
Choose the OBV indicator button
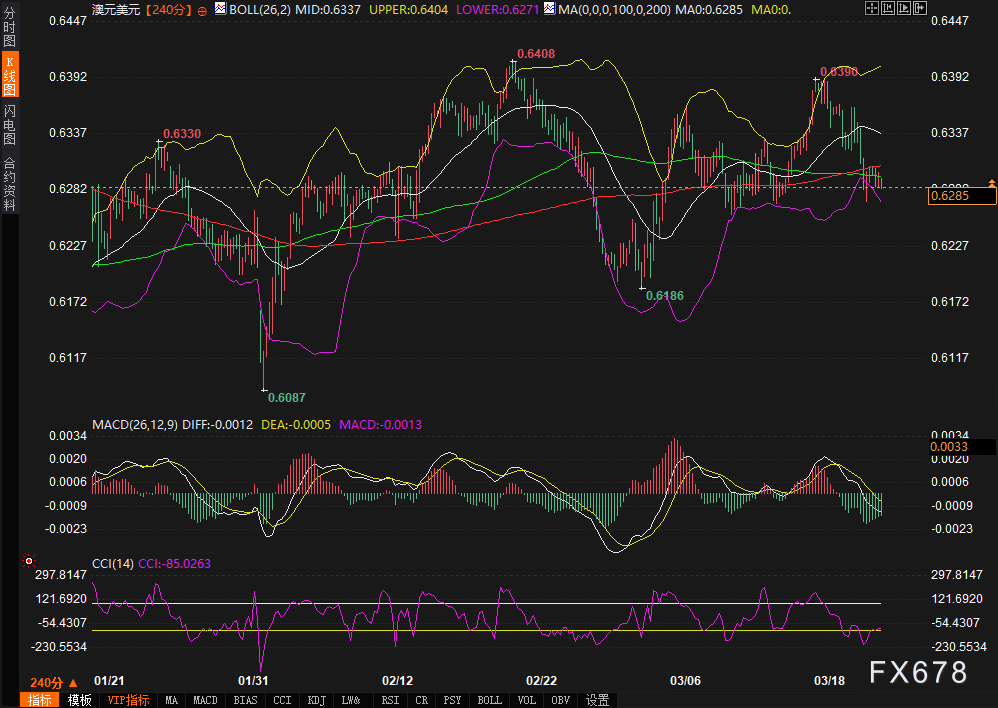pos(560,700)
